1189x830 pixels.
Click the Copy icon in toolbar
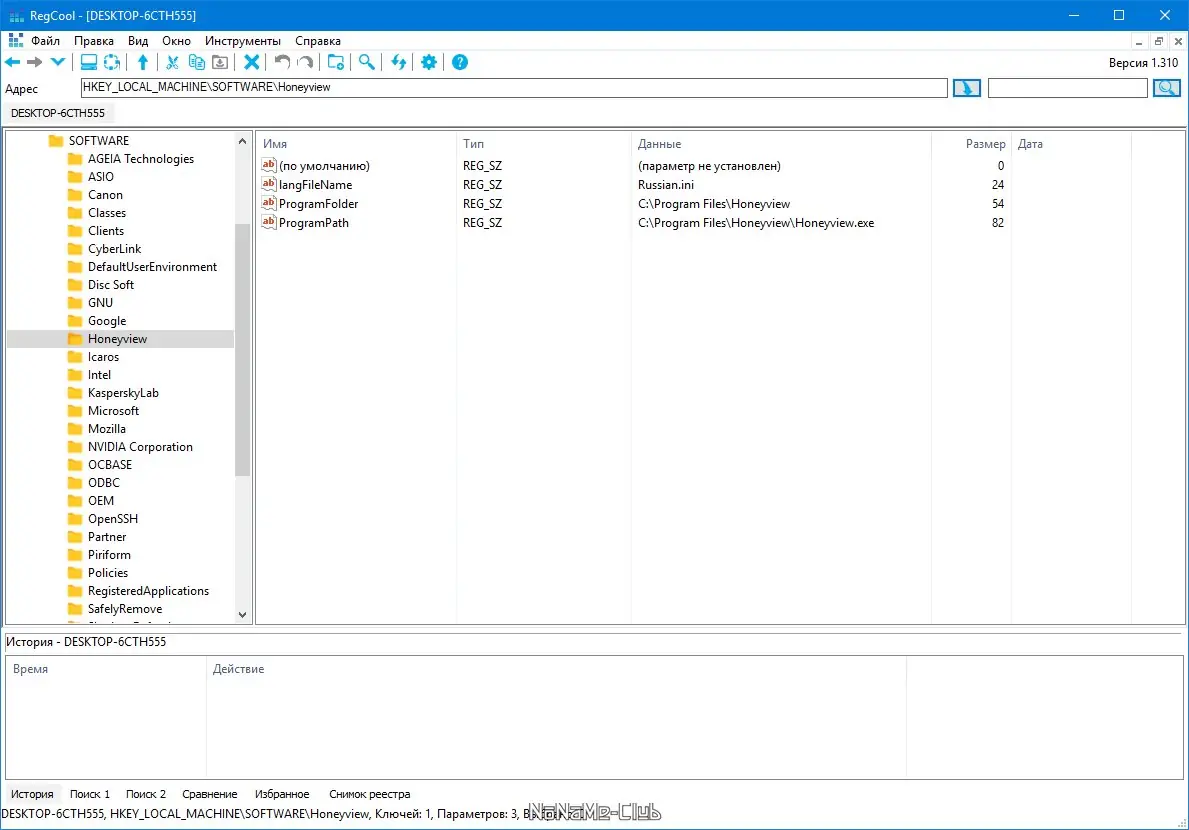[x=196, y=62]
